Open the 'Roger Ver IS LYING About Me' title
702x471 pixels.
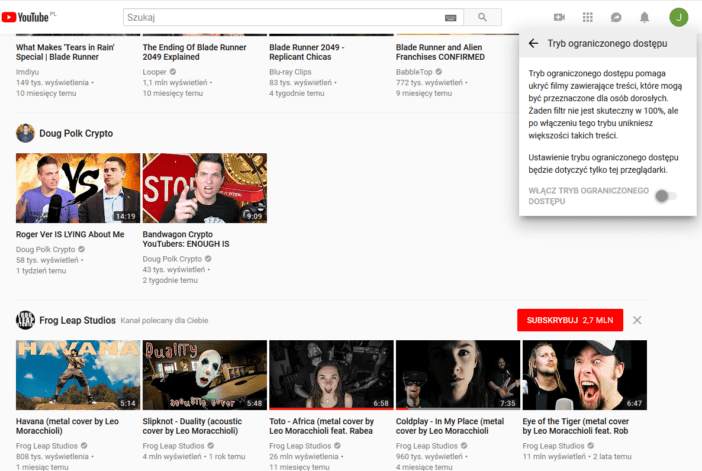click(70, 234)
